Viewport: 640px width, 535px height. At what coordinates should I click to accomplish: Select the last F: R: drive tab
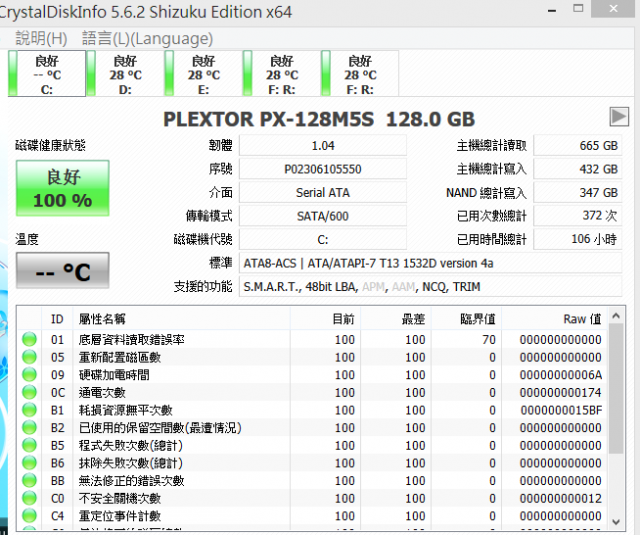[360, 74]
